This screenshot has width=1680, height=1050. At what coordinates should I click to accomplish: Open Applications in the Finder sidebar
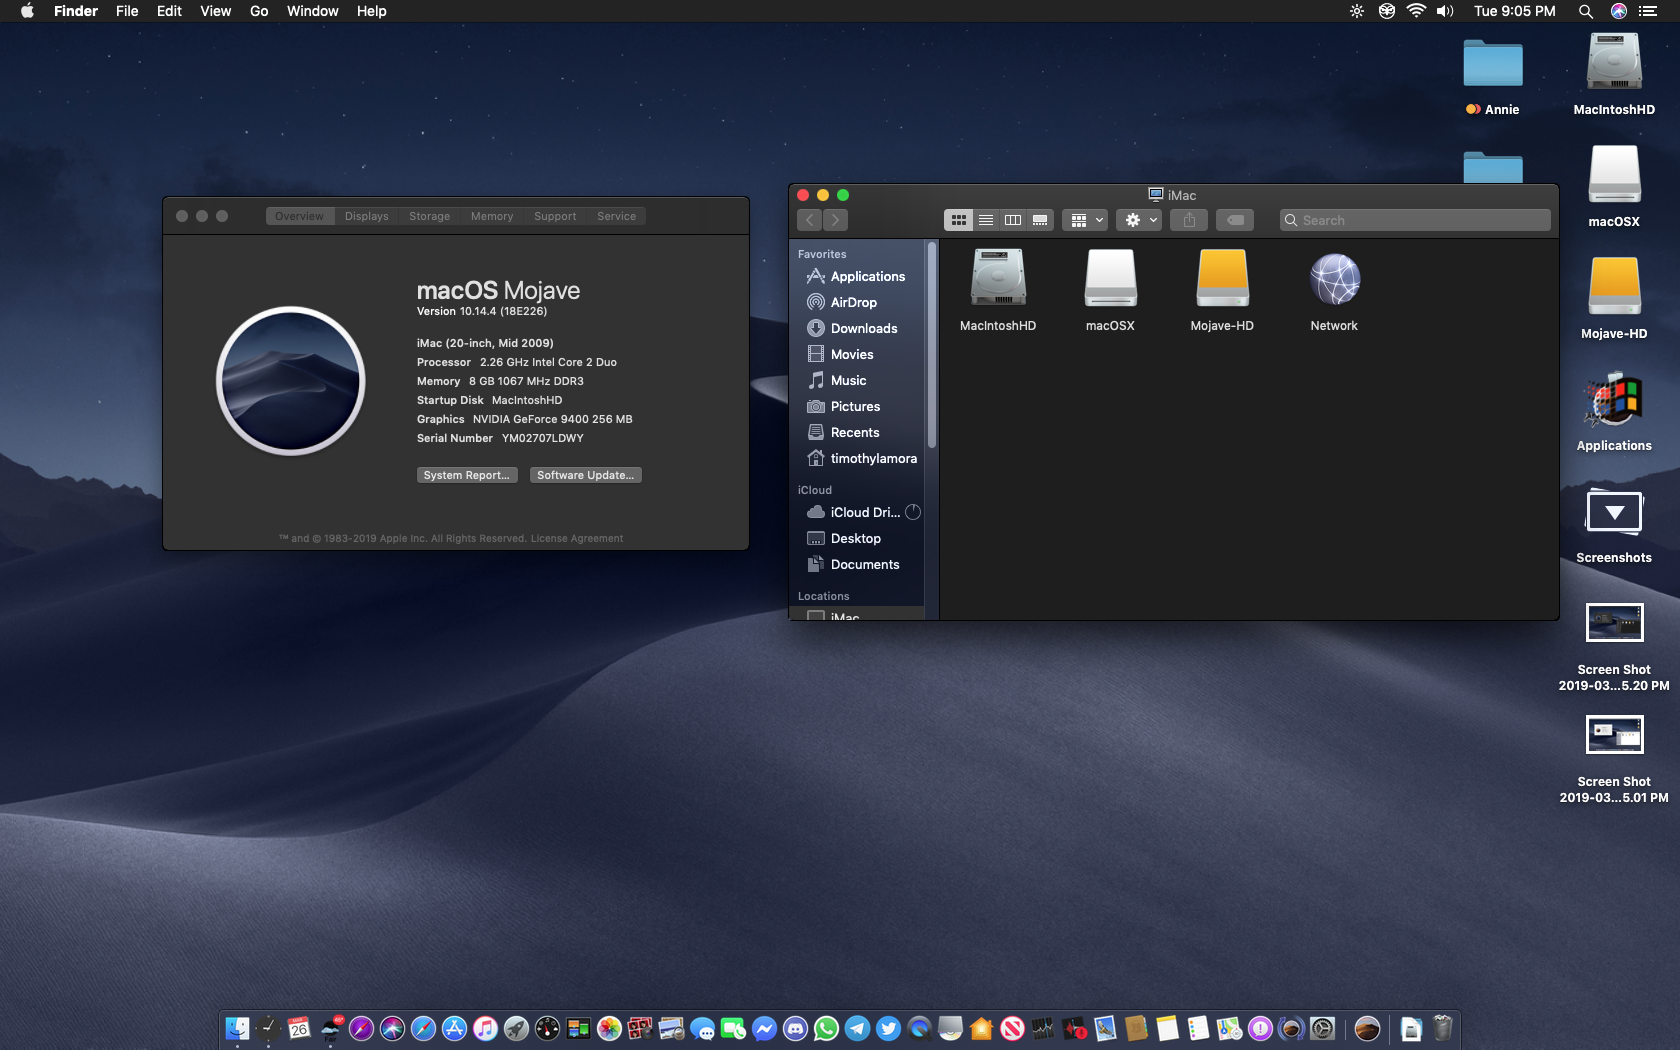858,276
